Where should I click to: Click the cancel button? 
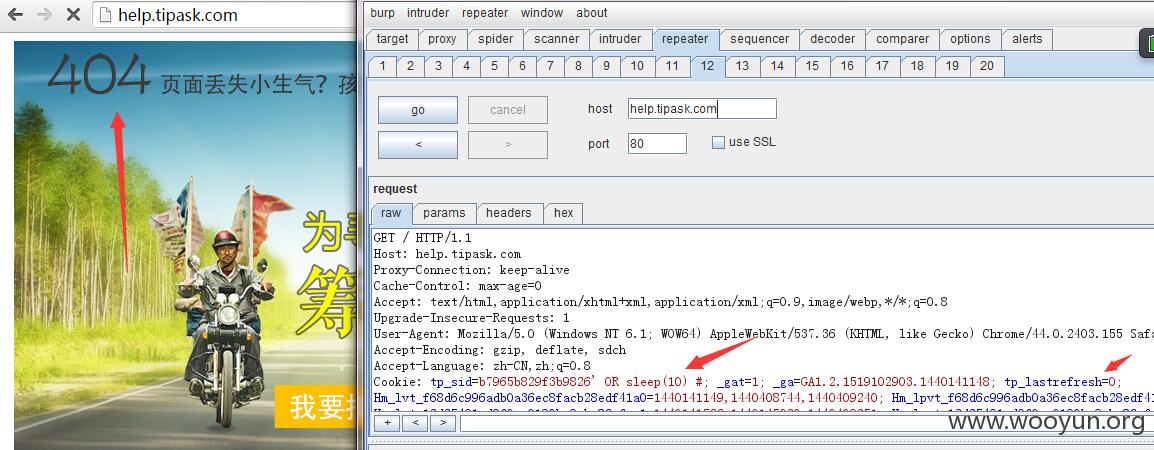[x=508, y=110]
